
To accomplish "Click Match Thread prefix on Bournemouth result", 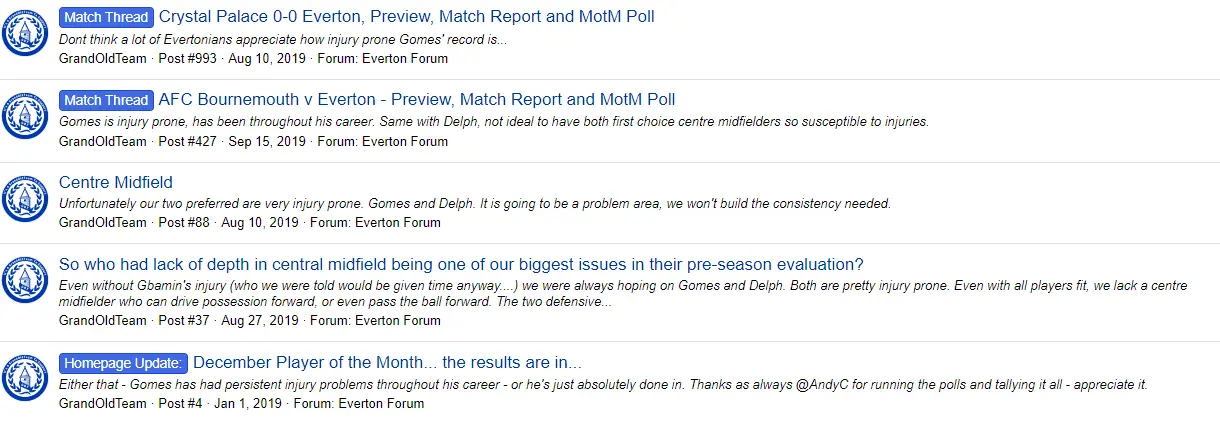I will click(x=106, y=100).
